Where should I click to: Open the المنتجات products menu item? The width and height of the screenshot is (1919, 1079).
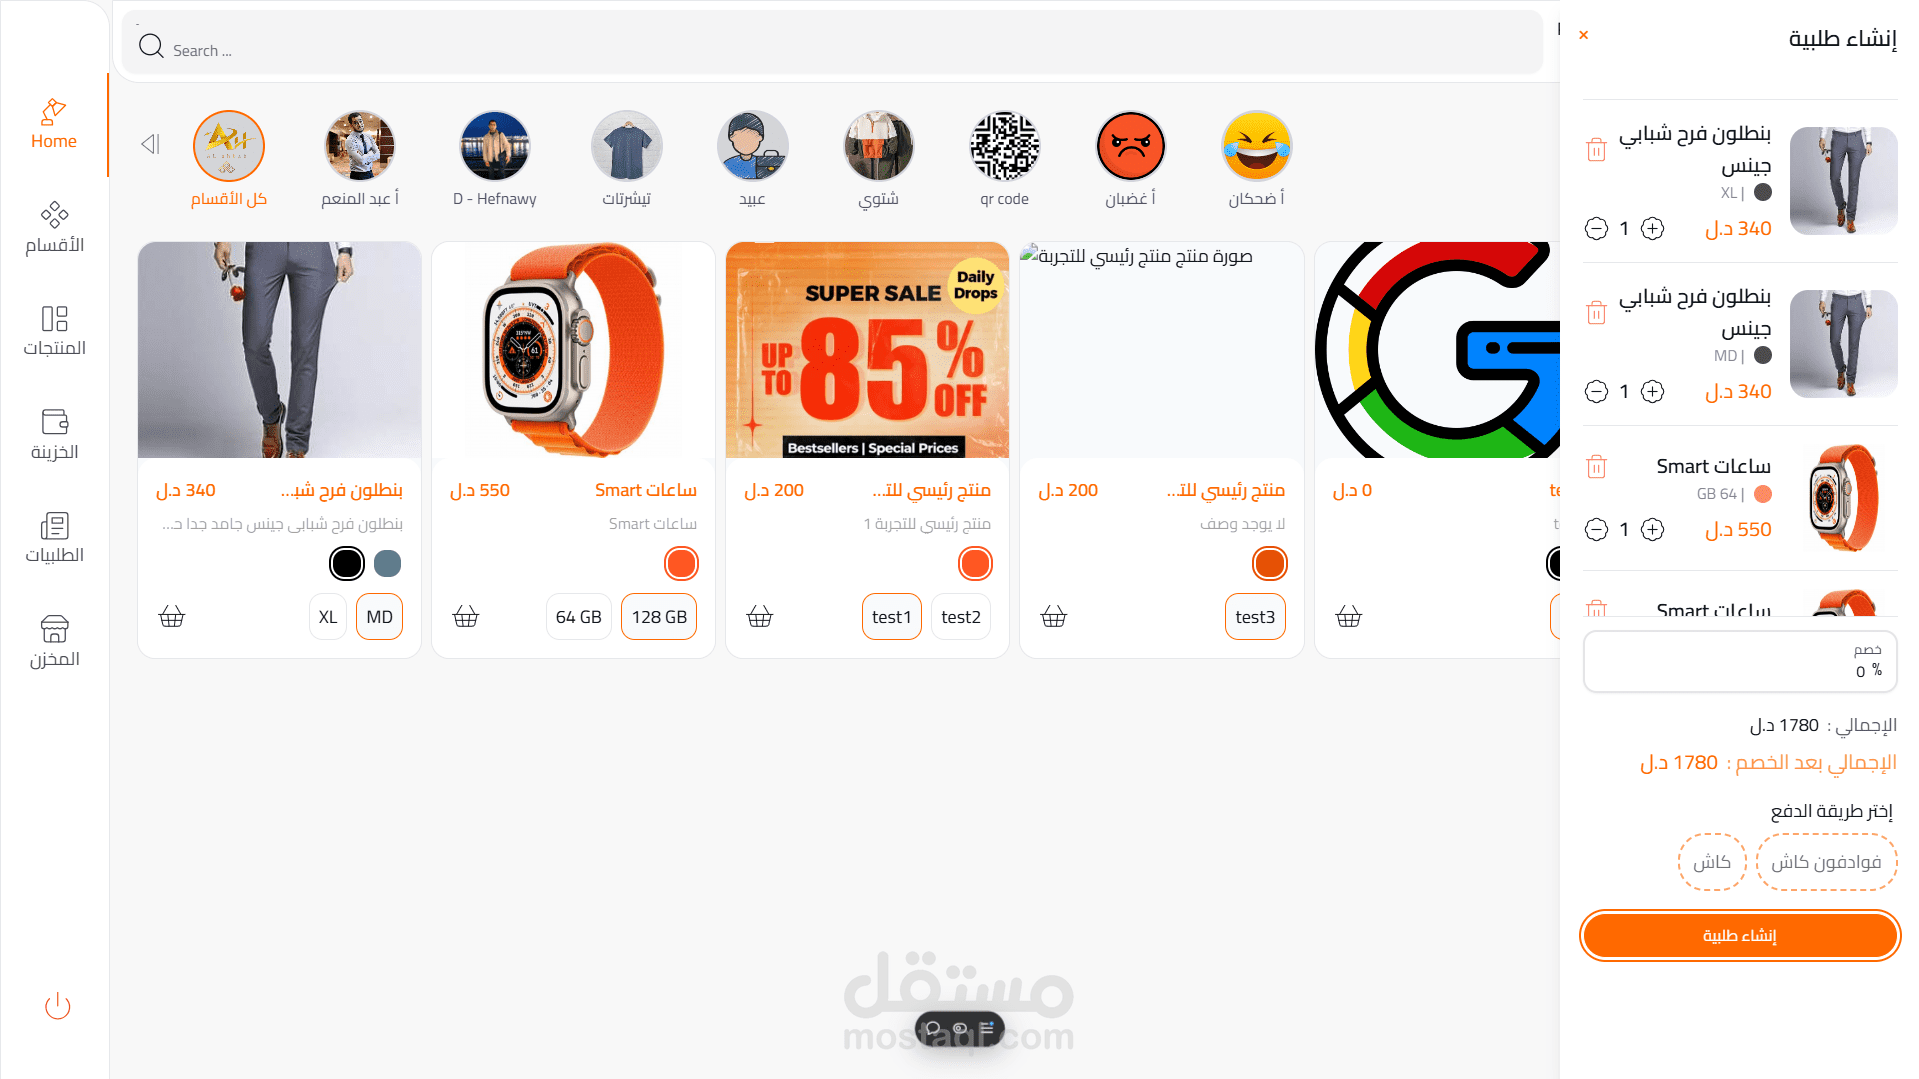54,331
